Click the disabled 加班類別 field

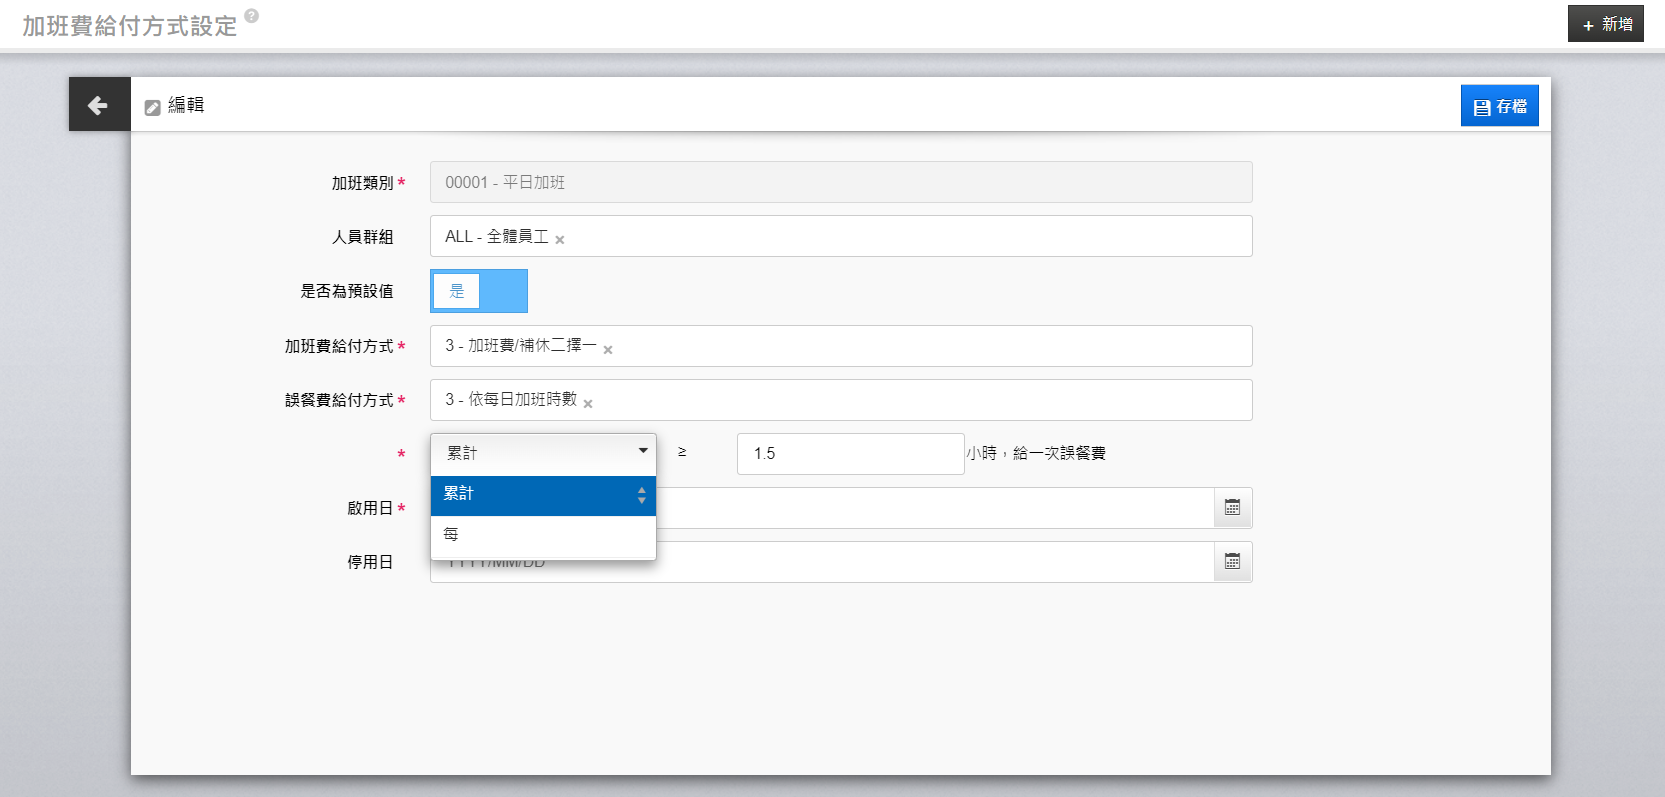click(x=840, y=183)
